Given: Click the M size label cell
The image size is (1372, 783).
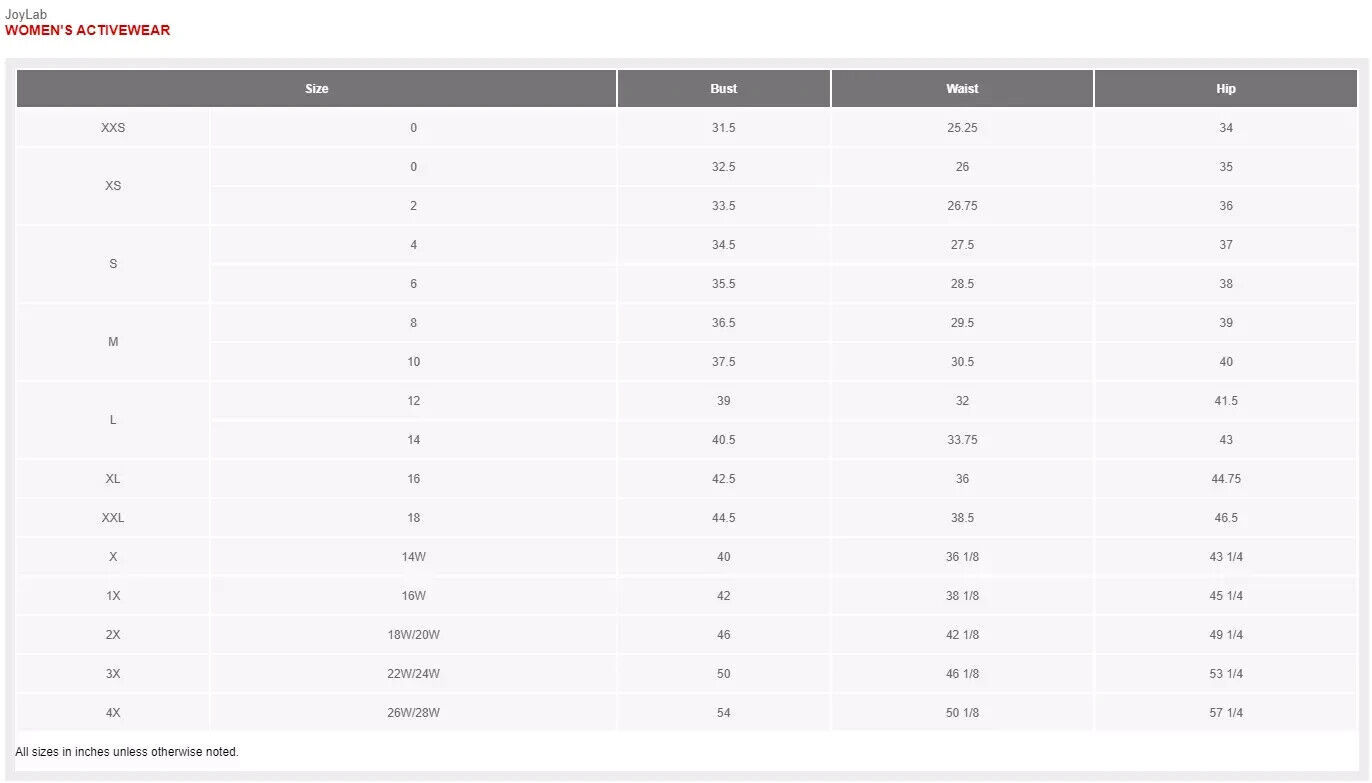Looking at the screenshot, I should tap(113, 342).
